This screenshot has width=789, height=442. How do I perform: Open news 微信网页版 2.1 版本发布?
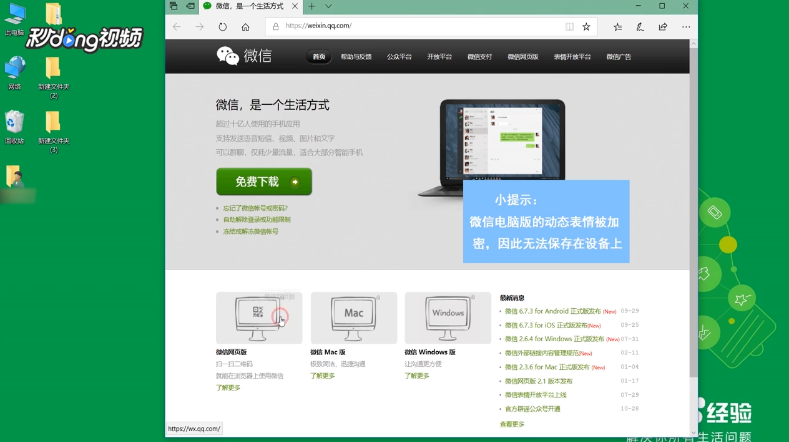[x=538, y=381]
